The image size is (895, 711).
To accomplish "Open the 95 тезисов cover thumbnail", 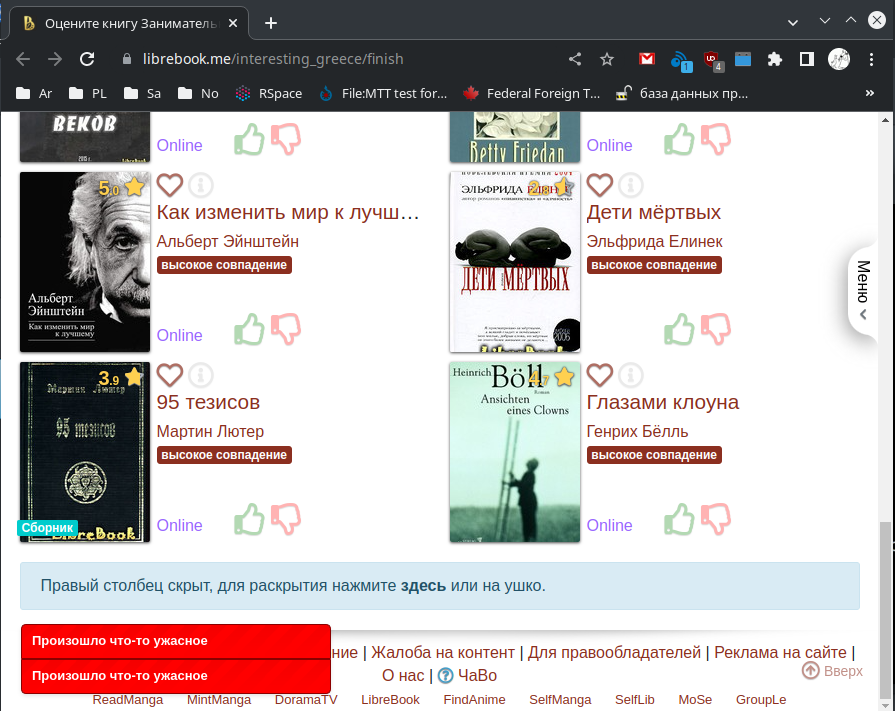I will tap(85, 452).
